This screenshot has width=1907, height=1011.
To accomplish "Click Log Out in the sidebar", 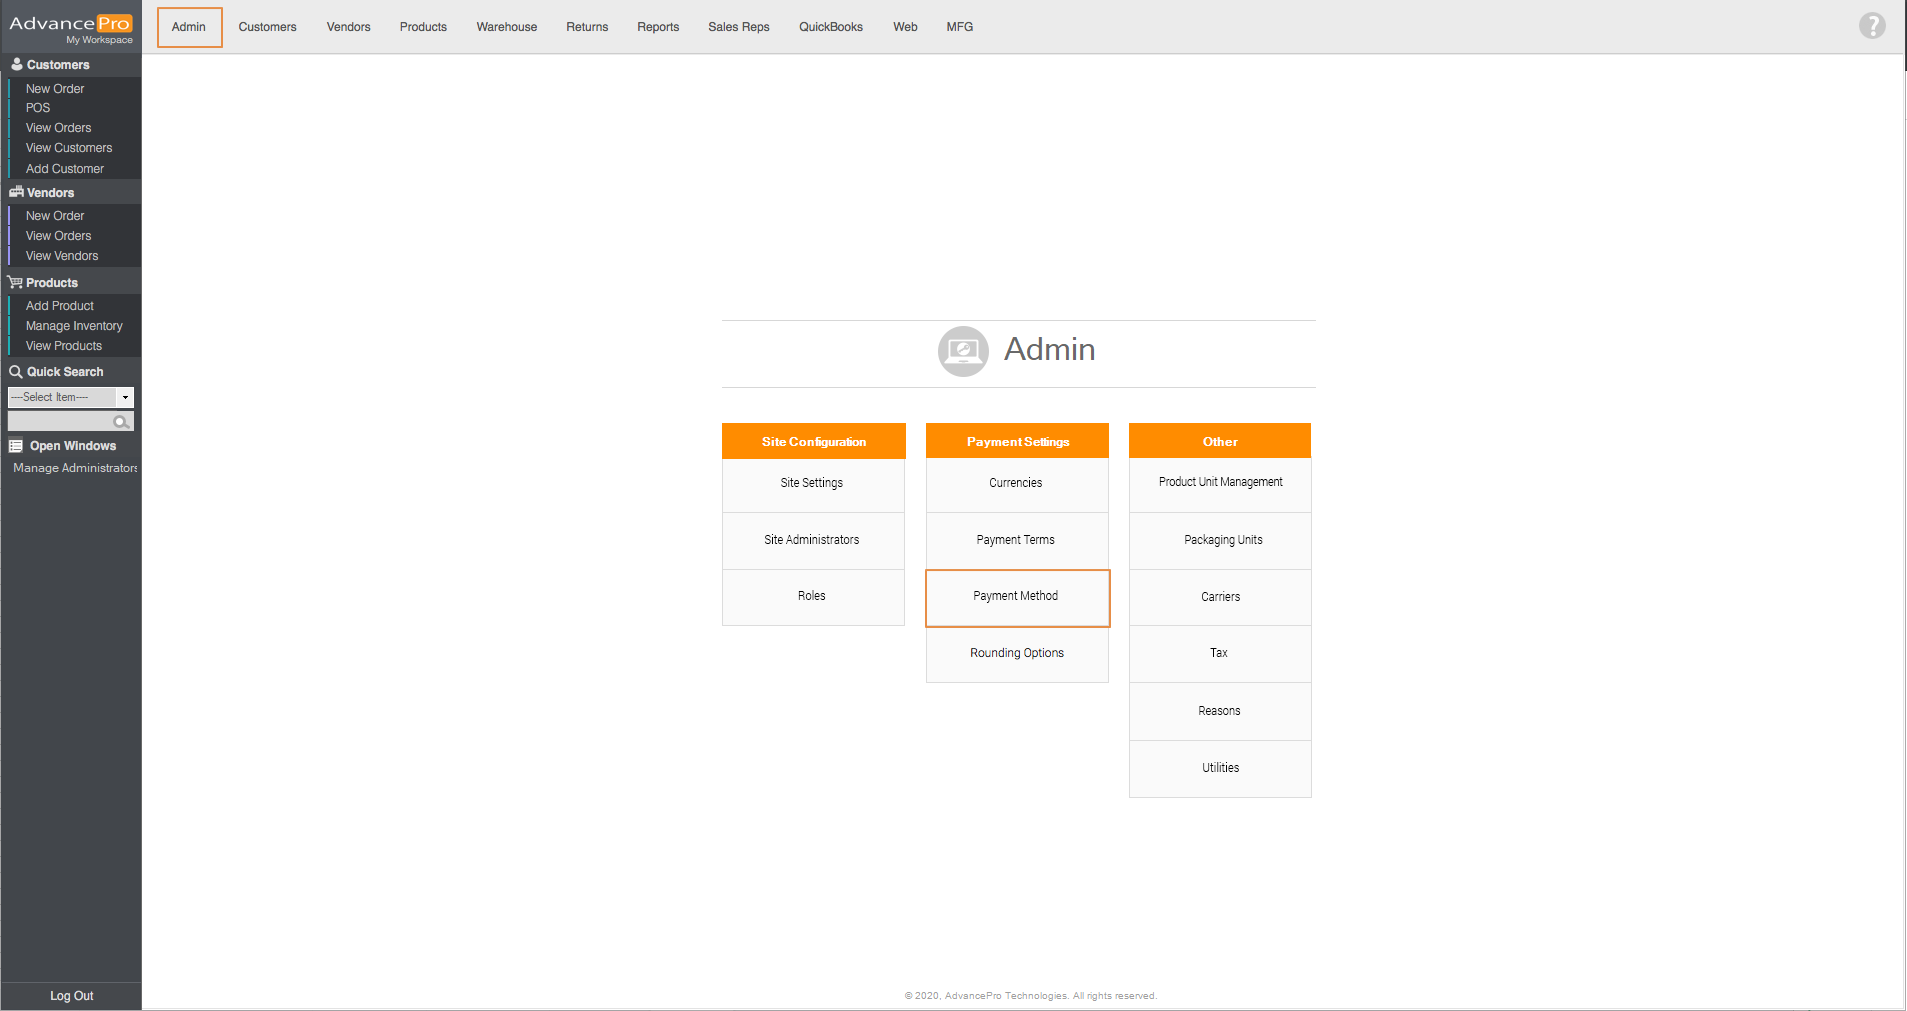I will click(71, 996).
